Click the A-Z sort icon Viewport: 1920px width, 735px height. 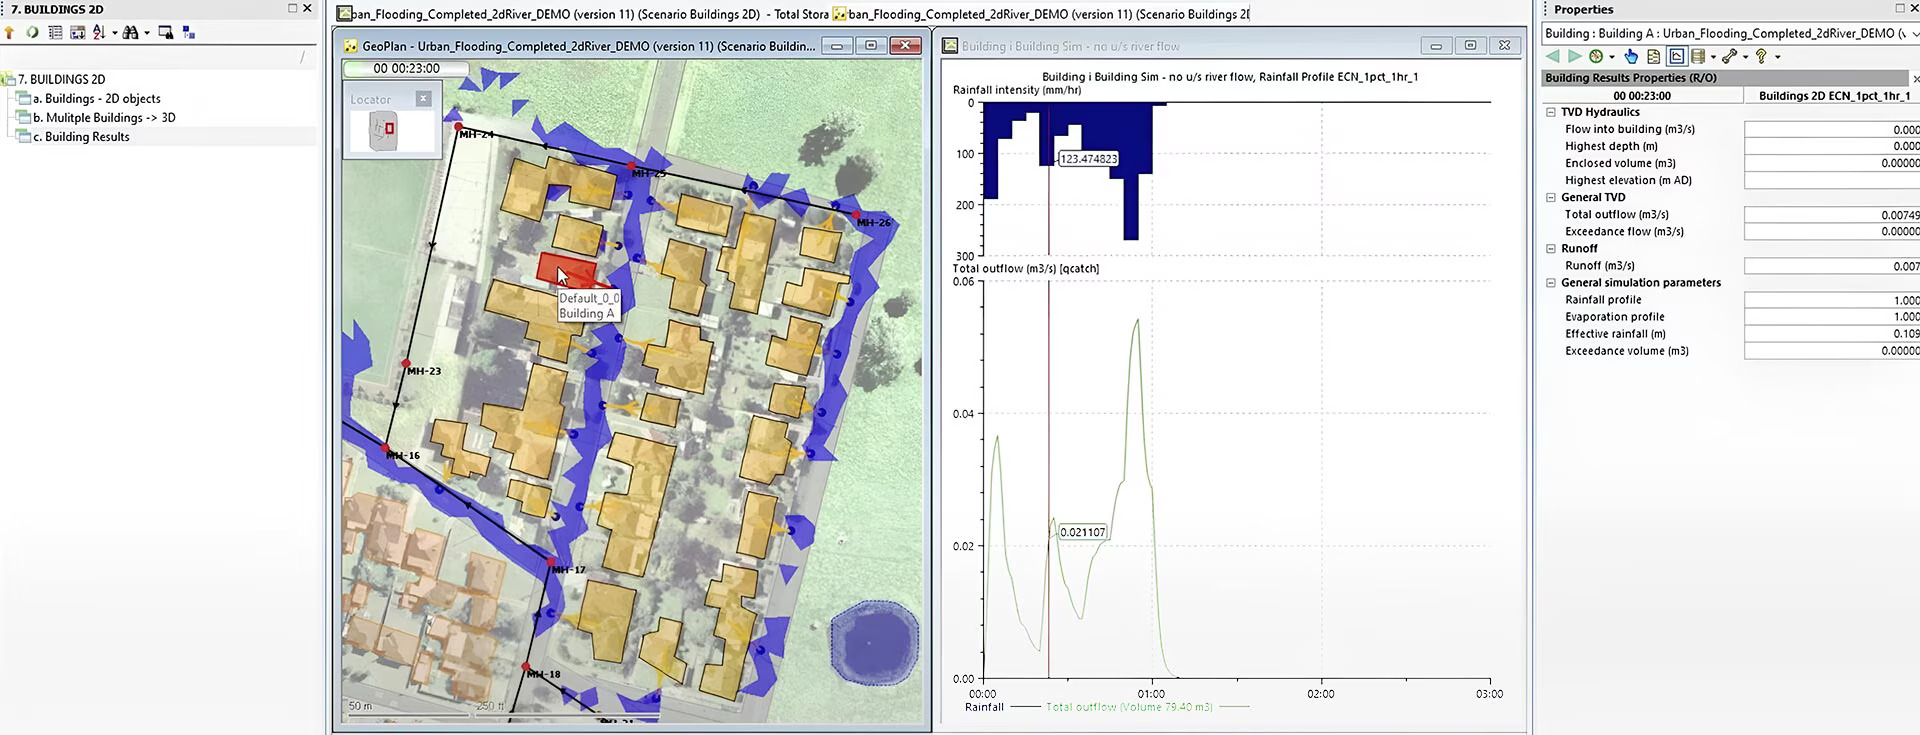pyautogui.click(x=99, y=33)
